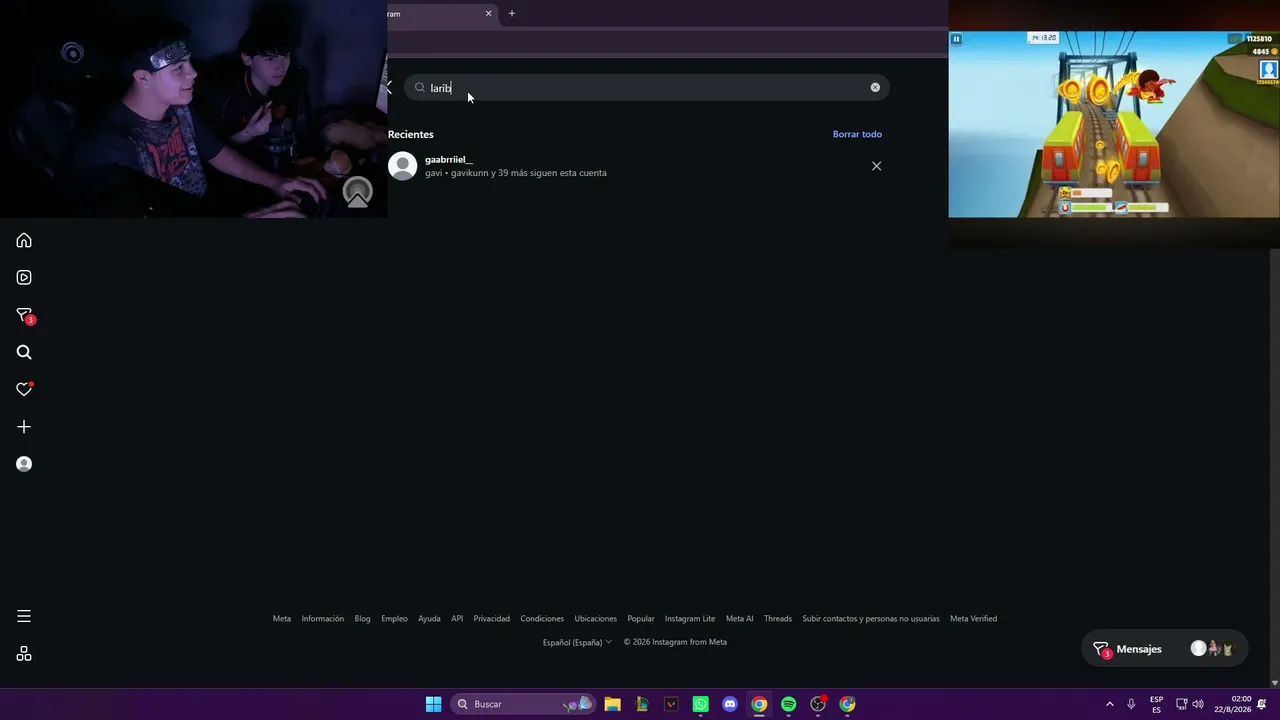The image size is (1280, 720).
Task: Open File Explorer from taskbar
Action: 612,704
